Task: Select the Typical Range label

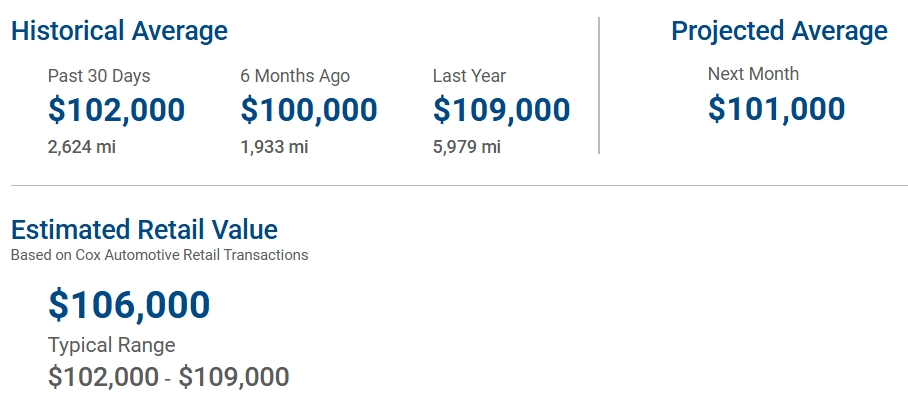Action: [112, 345]
